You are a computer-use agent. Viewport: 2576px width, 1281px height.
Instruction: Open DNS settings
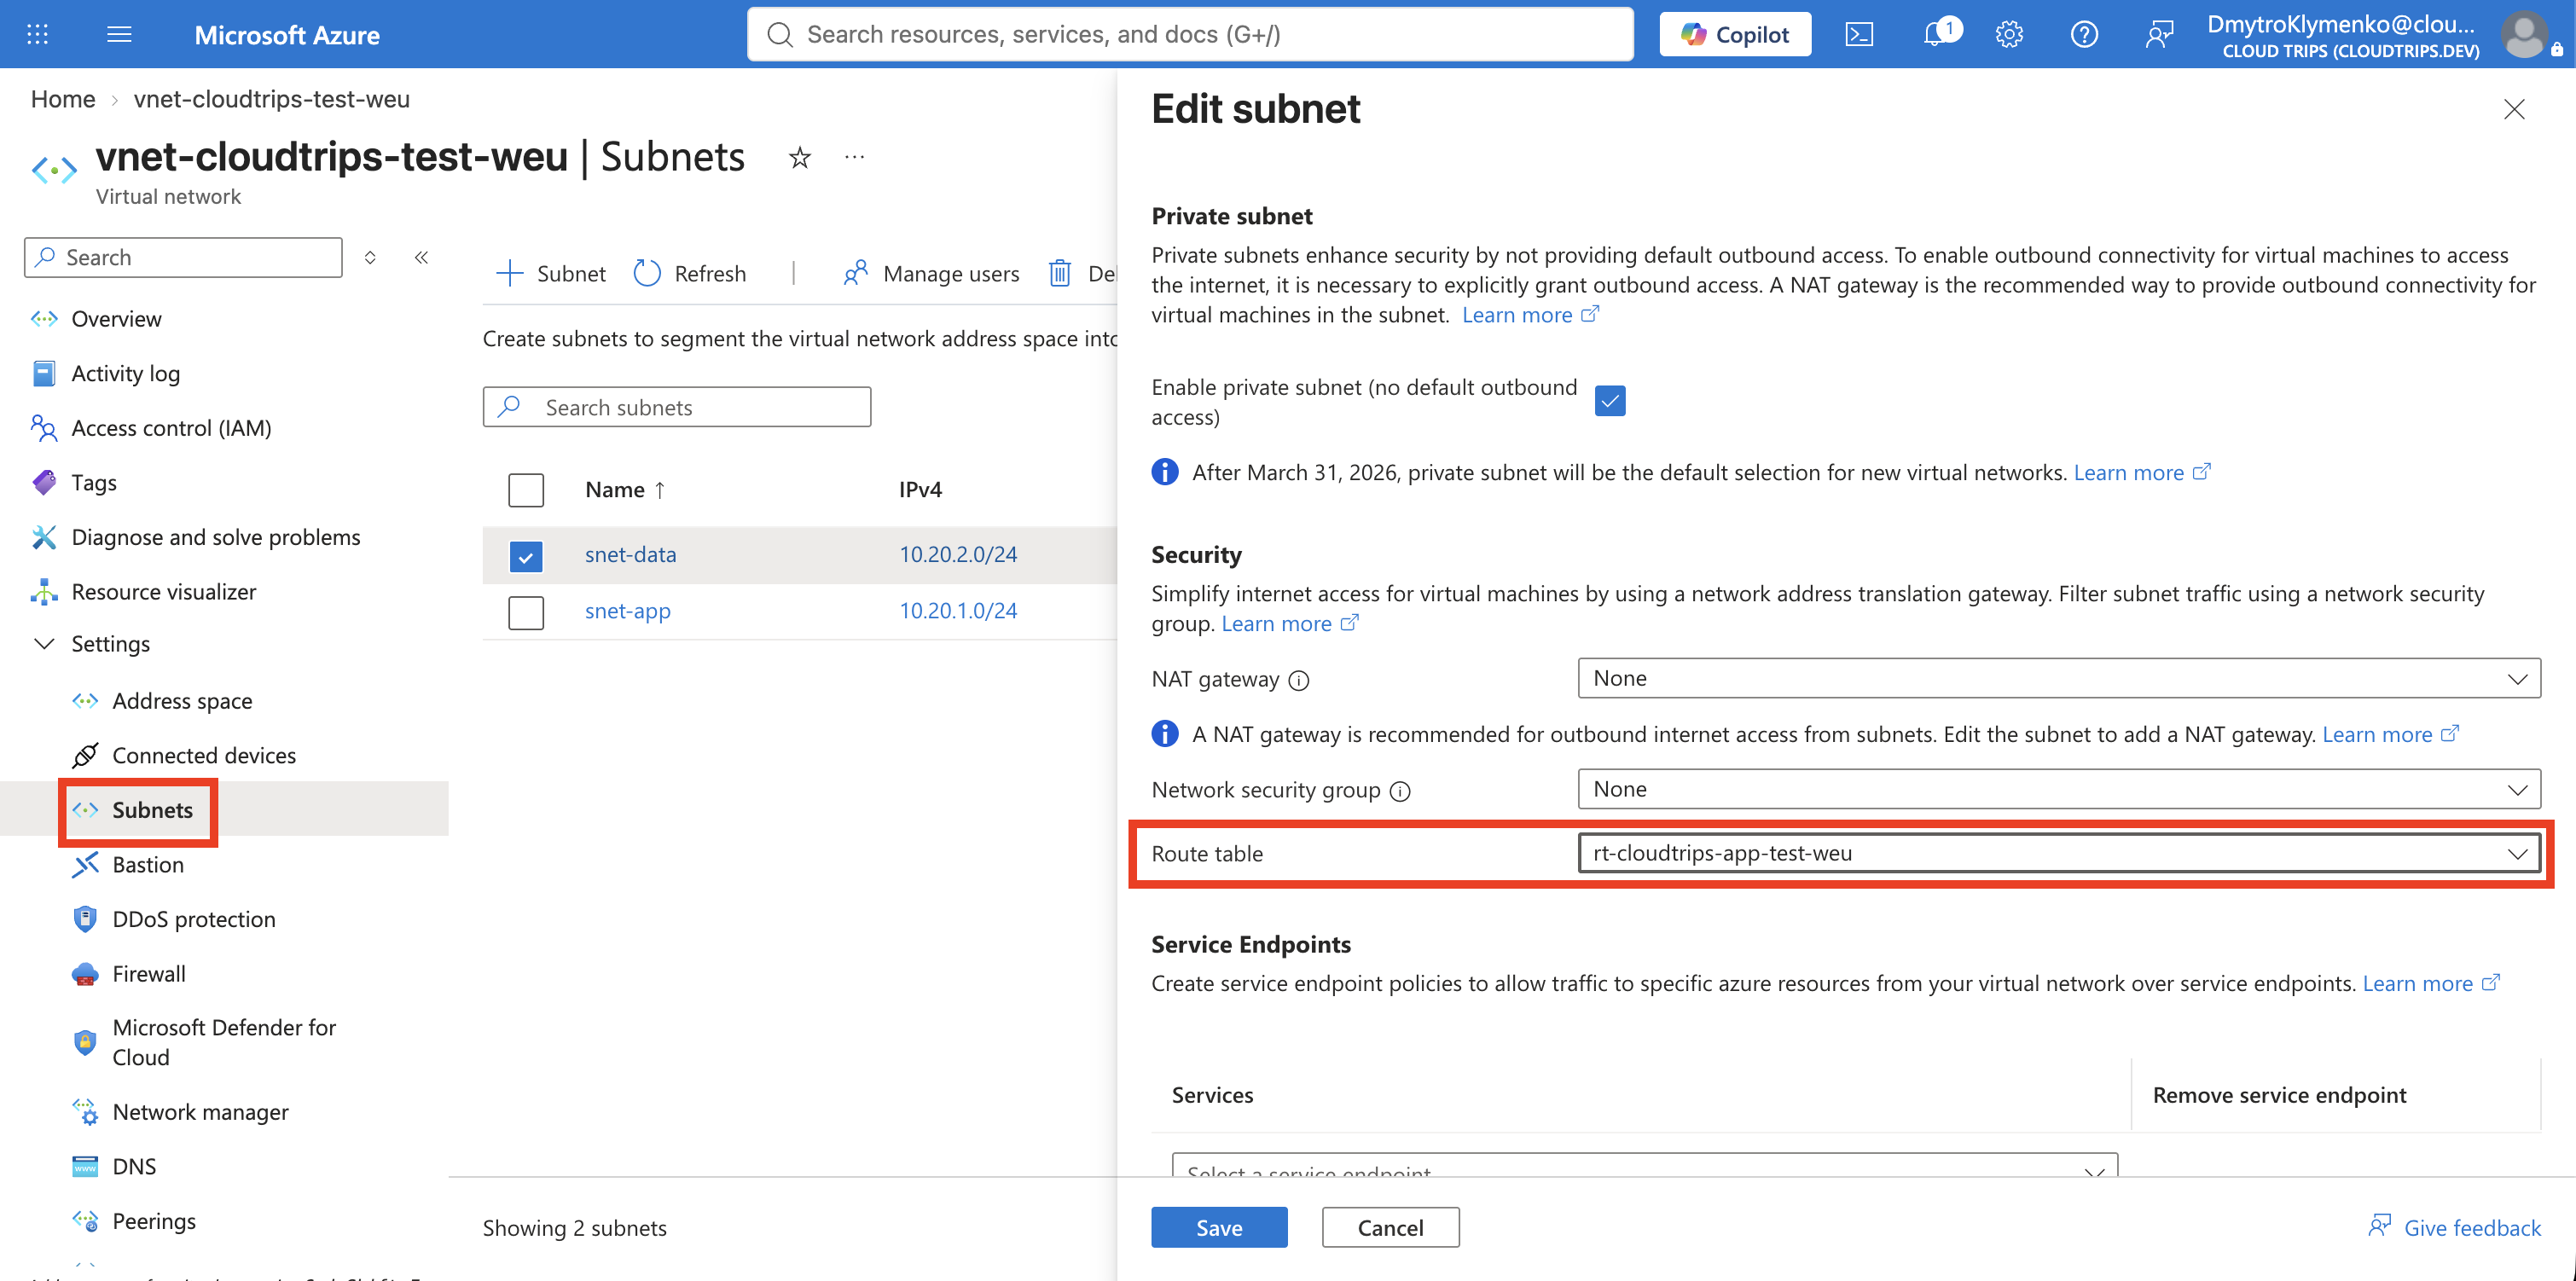pyautogui.click(x=134, y=1167)
